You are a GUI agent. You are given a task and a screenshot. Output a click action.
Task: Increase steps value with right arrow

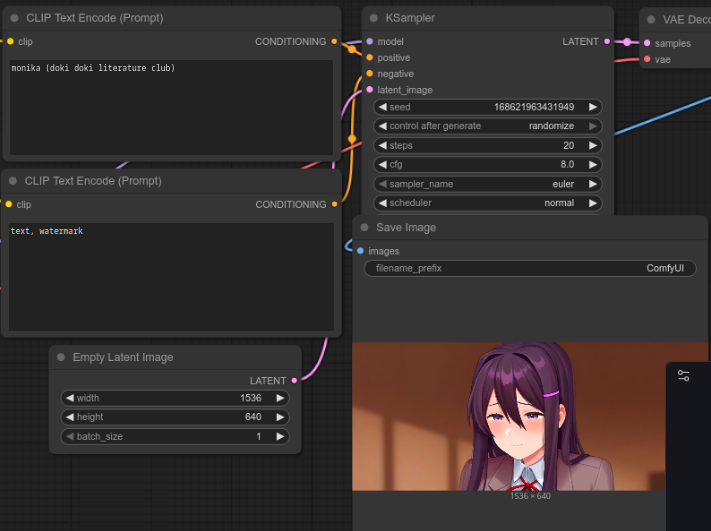click(x=592, y=146)
